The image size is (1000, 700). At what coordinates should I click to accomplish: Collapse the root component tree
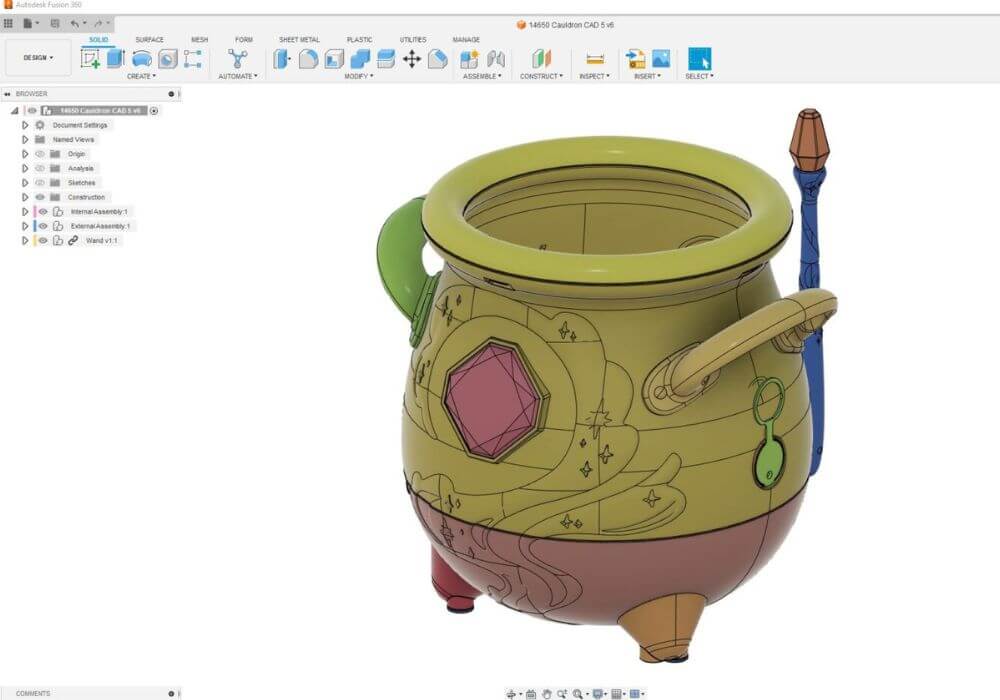pos(15,110)
